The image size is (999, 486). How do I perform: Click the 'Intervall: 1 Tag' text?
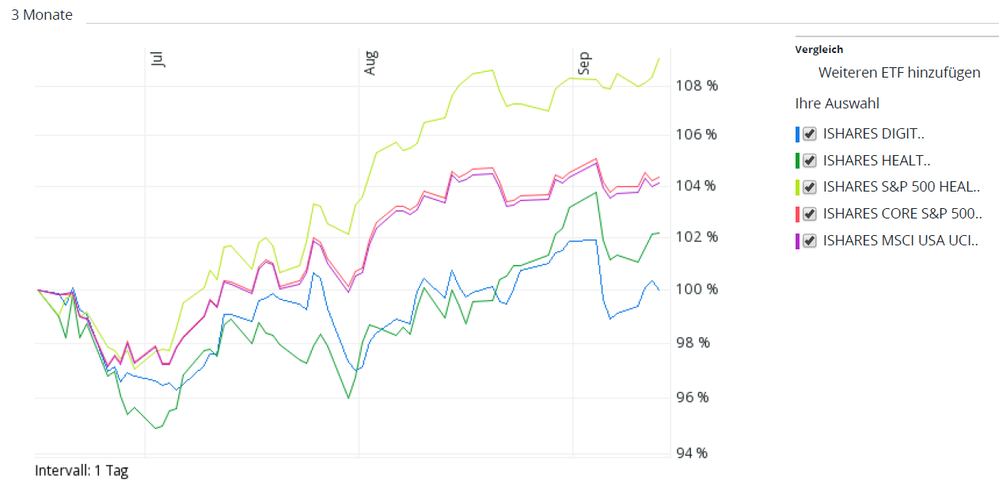pos(81,470)
